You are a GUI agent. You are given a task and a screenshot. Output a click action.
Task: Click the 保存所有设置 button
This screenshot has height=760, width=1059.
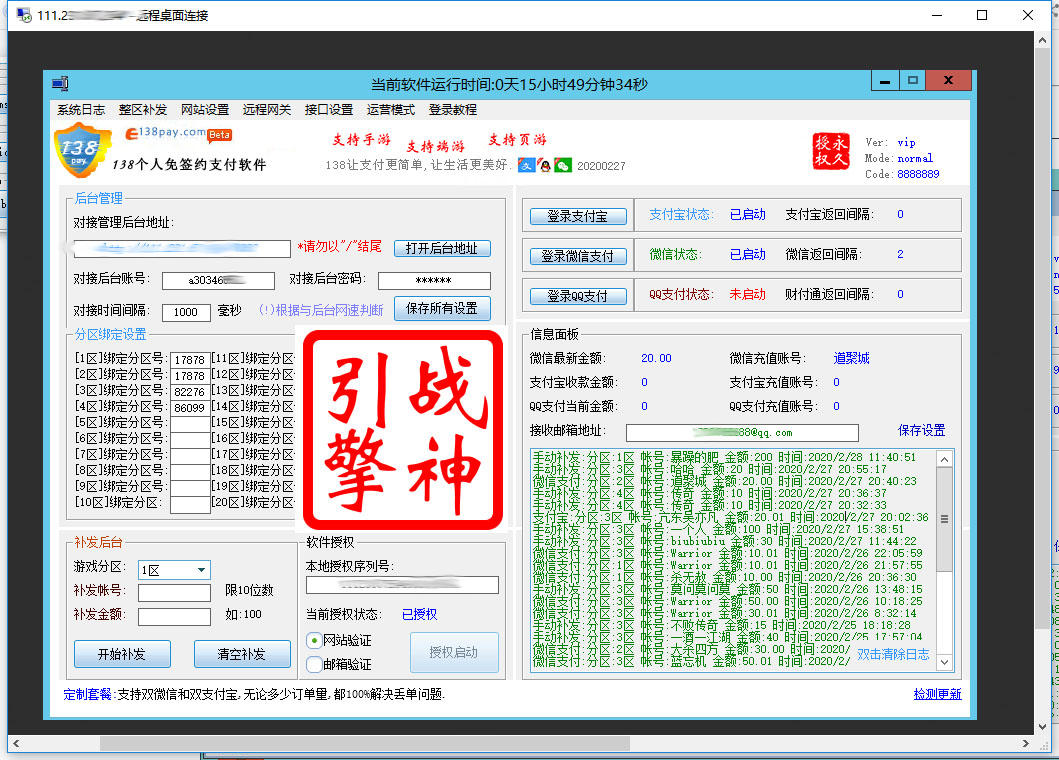(442, 309)
